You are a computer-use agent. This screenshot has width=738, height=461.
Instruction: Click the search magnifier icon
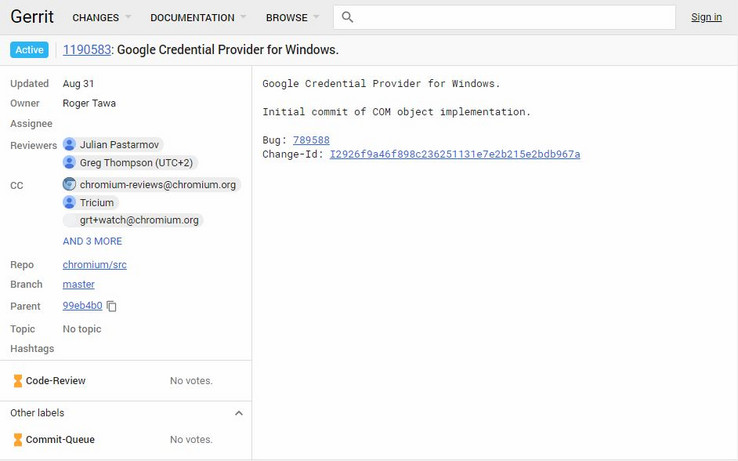coord(347,17)
